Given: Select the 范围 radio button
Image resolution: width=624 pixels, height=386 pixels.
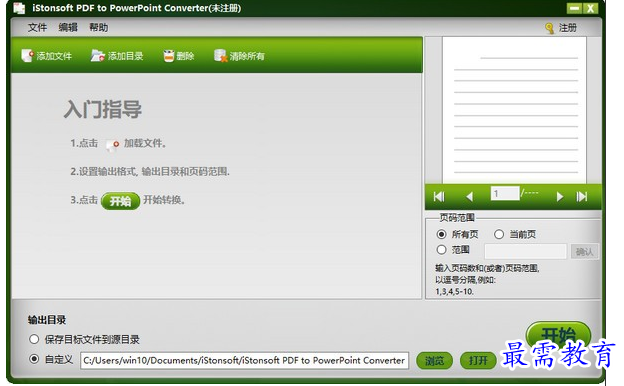Looking at the screenshot, I should pos(441,250).
